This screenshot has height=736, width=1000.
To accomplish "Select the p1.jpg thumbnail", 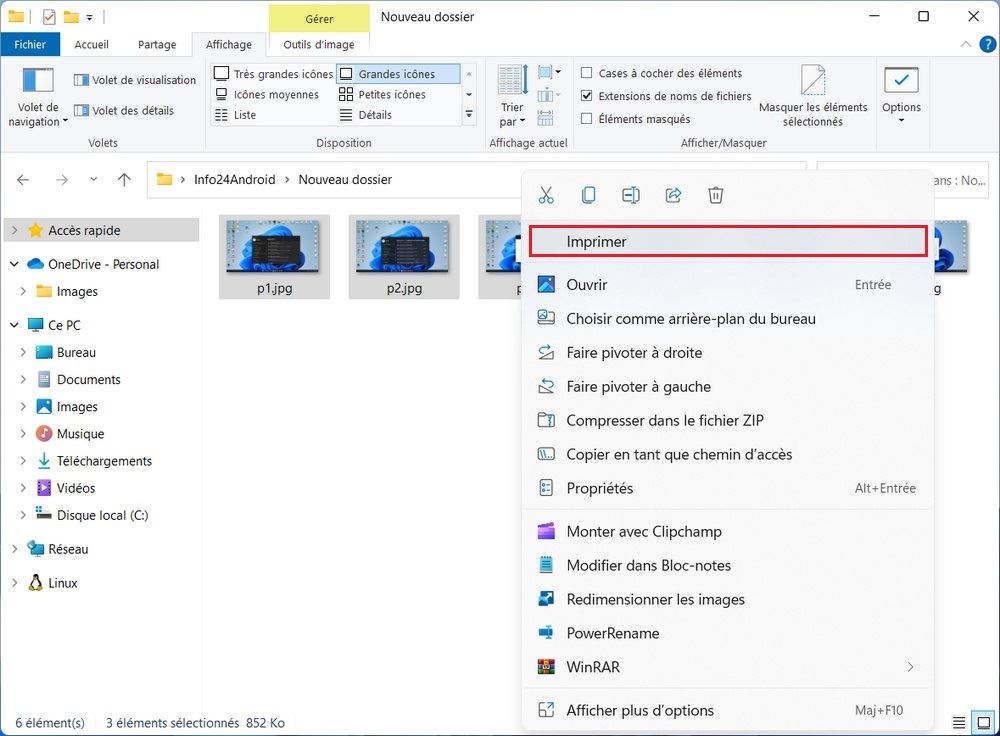I will [x=274, y=257].
